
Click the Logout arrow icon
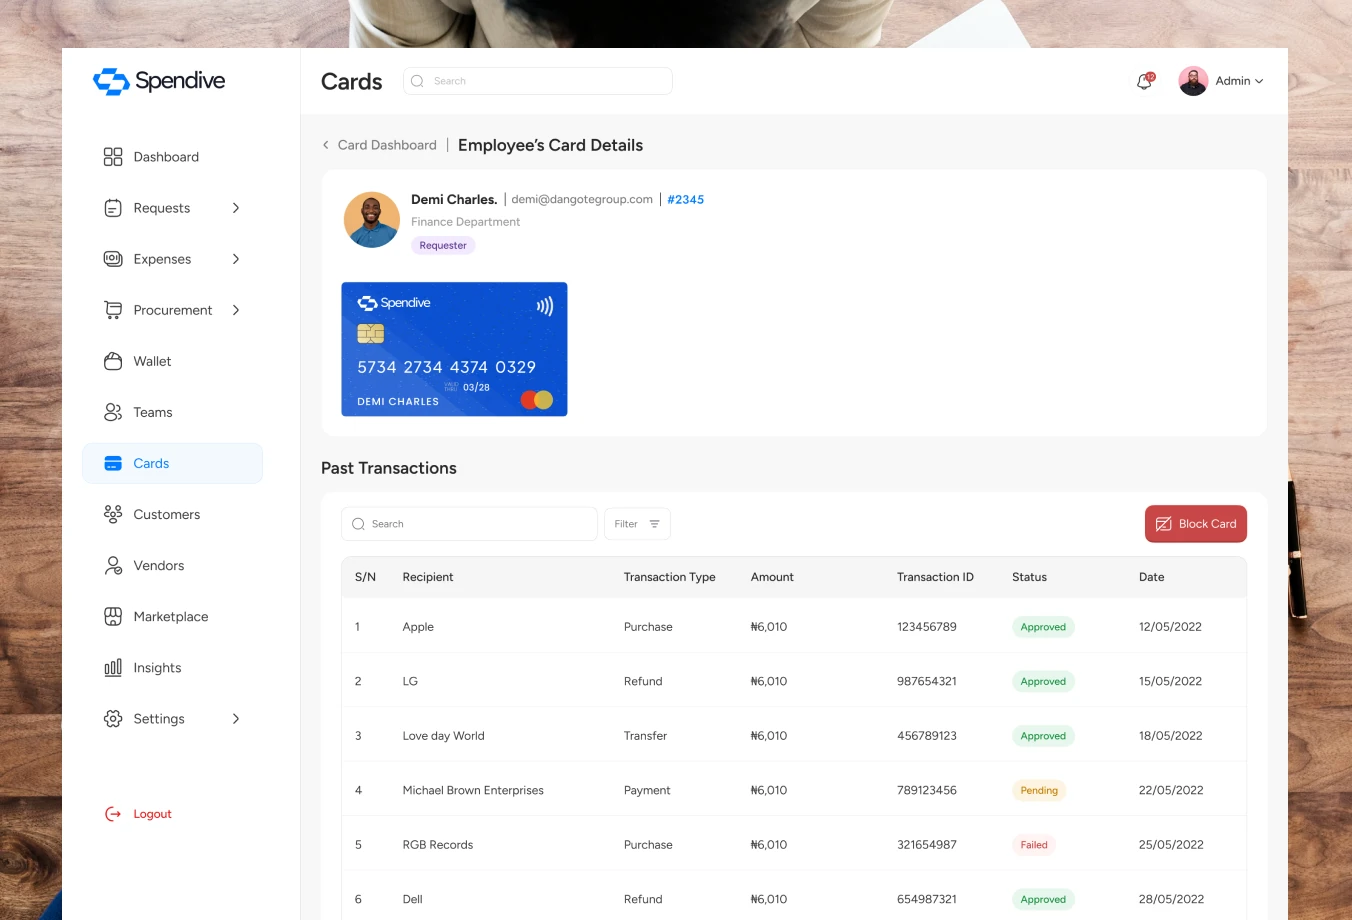(x=113, y=814)
